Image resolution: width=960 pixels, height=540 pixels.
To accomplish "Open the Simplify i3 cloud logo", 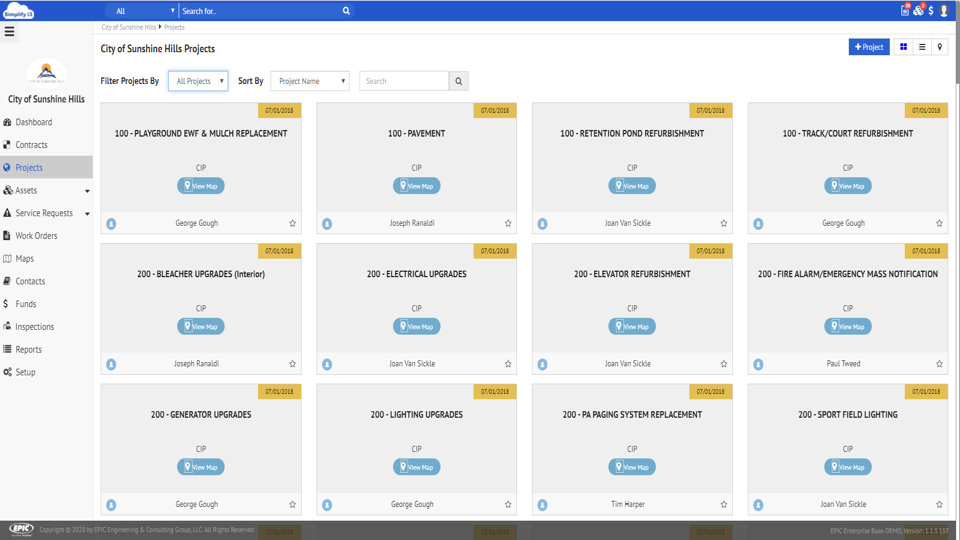I will point(19,11).
